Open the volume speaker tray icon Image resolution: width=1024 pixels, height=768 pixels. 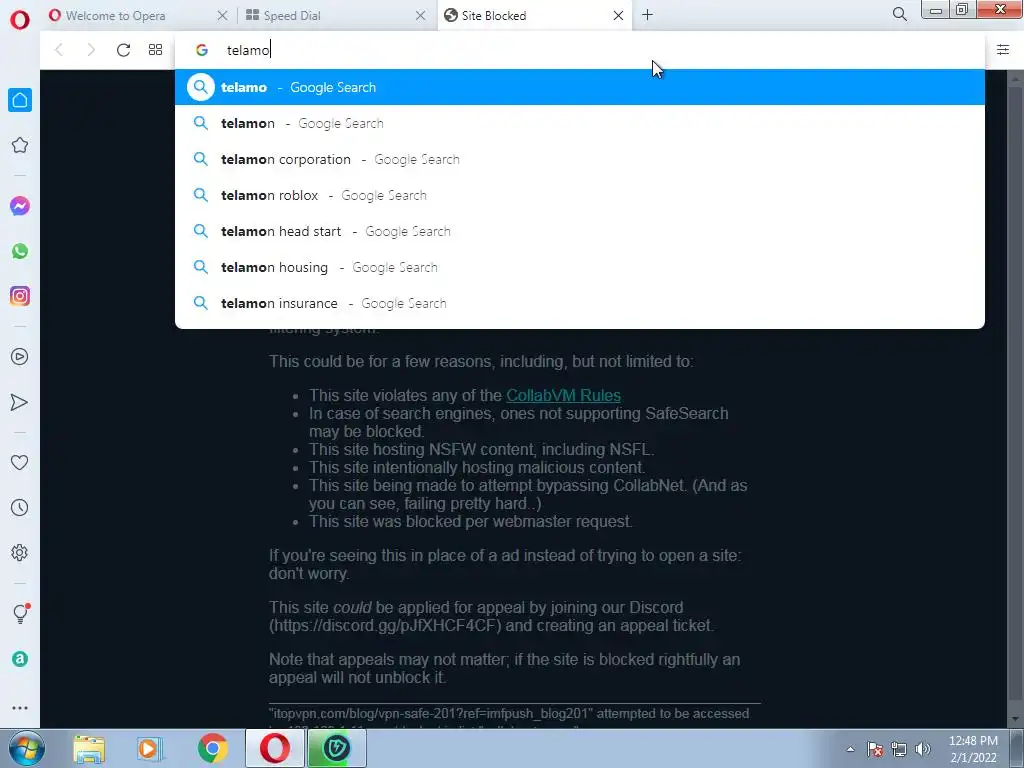(923, 750)
